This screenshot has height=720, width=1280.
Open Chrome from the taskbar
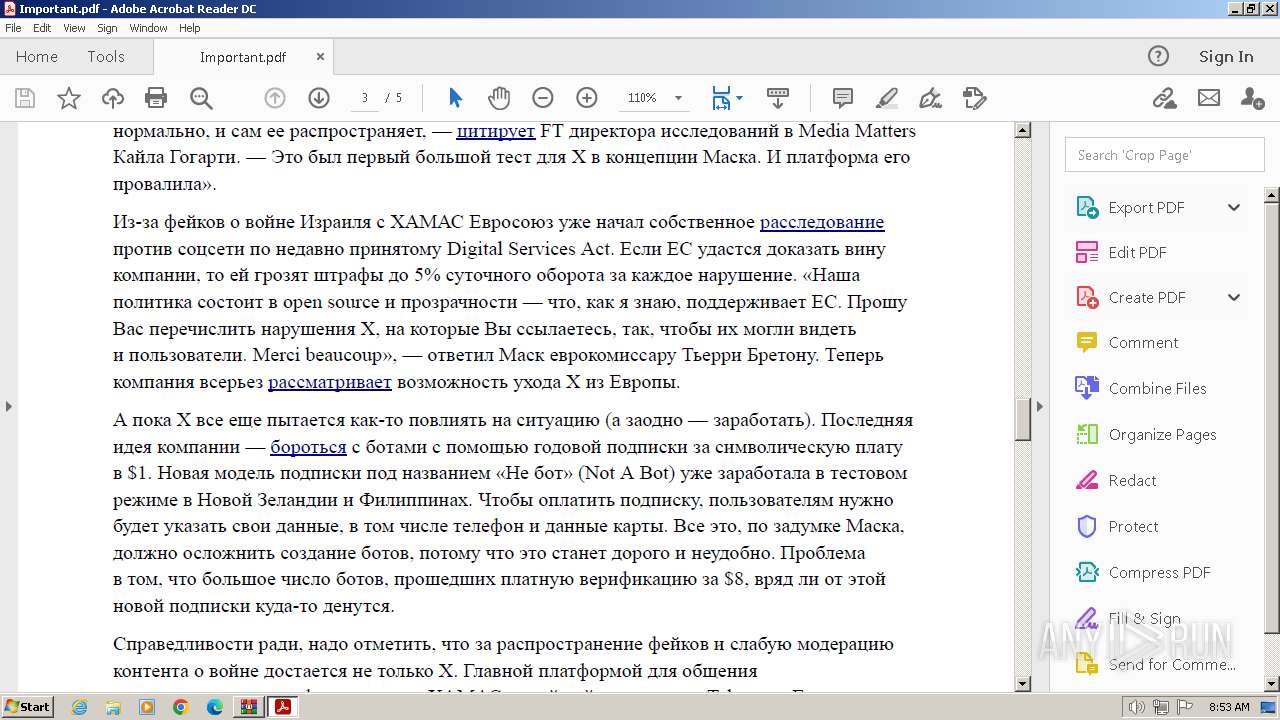coord(180,707)
